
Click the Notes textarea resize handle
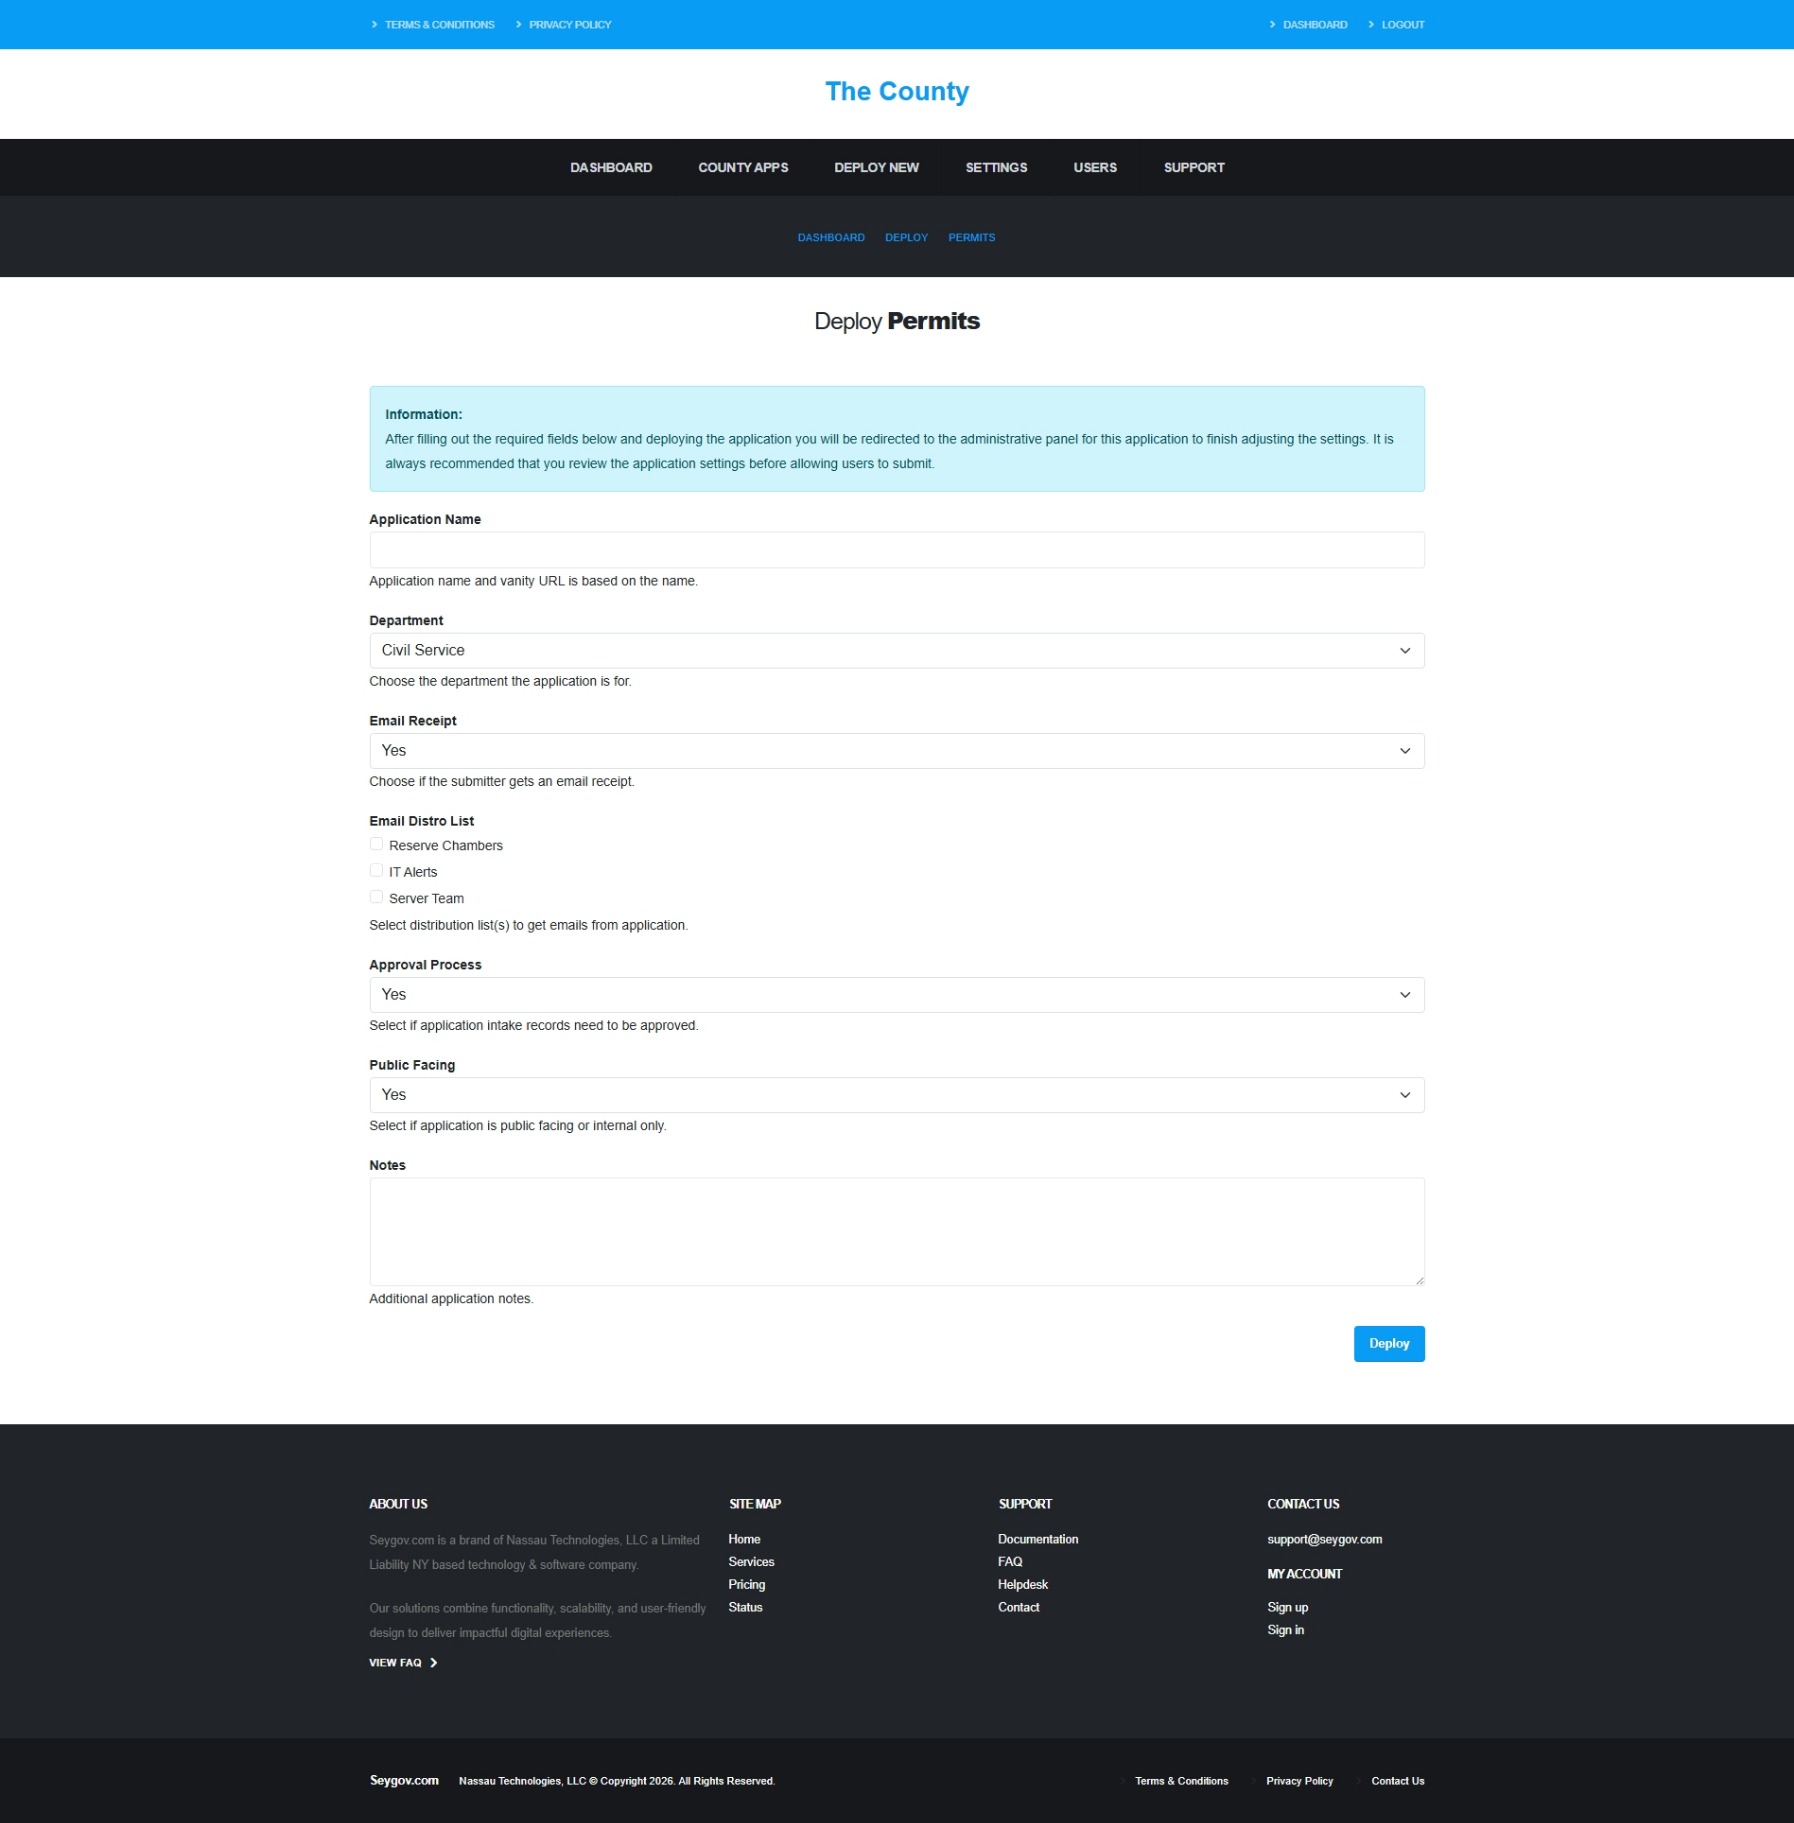tap(1418, 1279)
